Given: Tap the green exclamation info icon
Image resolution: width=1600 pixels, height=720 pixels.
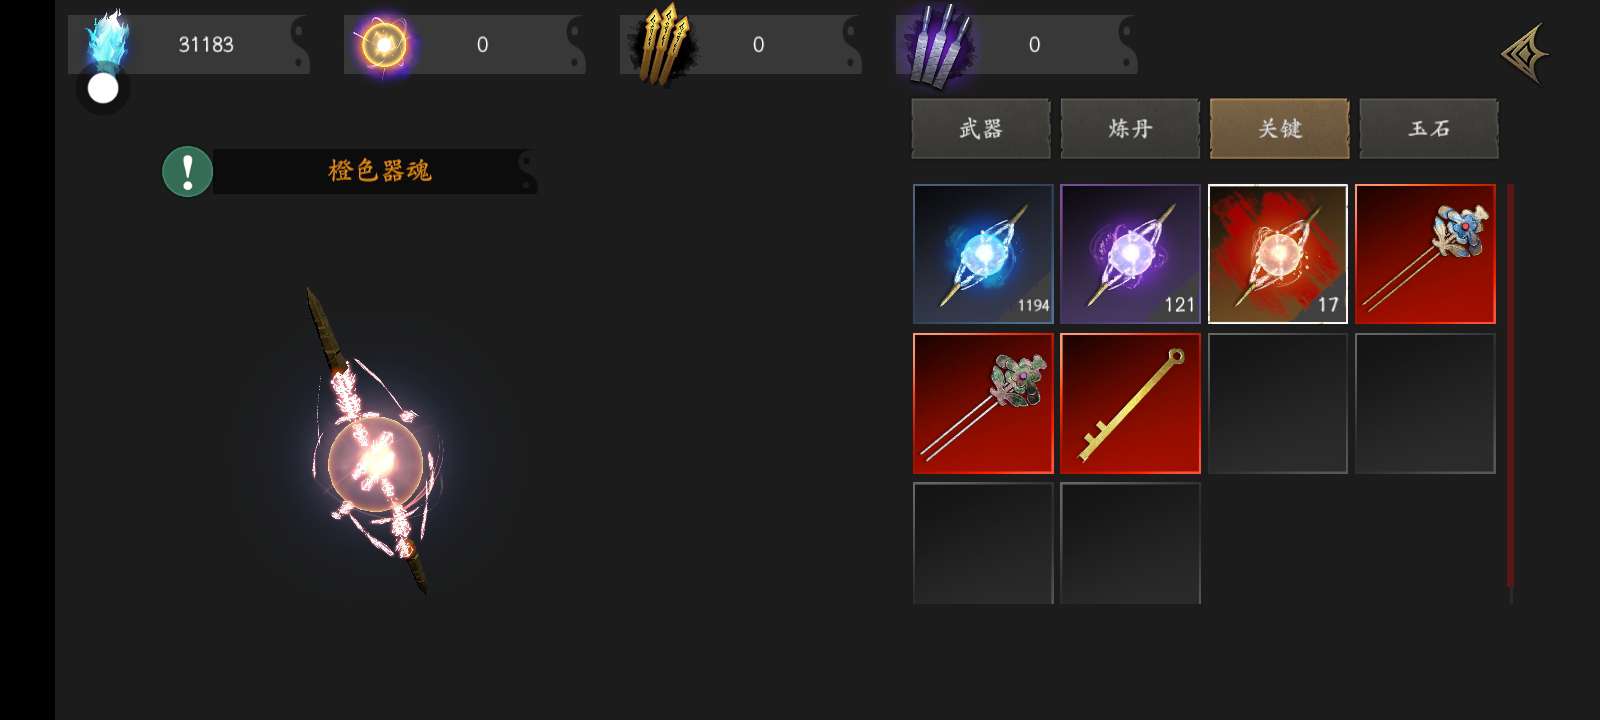Looking at the screenshot, I should click(188, 172).
